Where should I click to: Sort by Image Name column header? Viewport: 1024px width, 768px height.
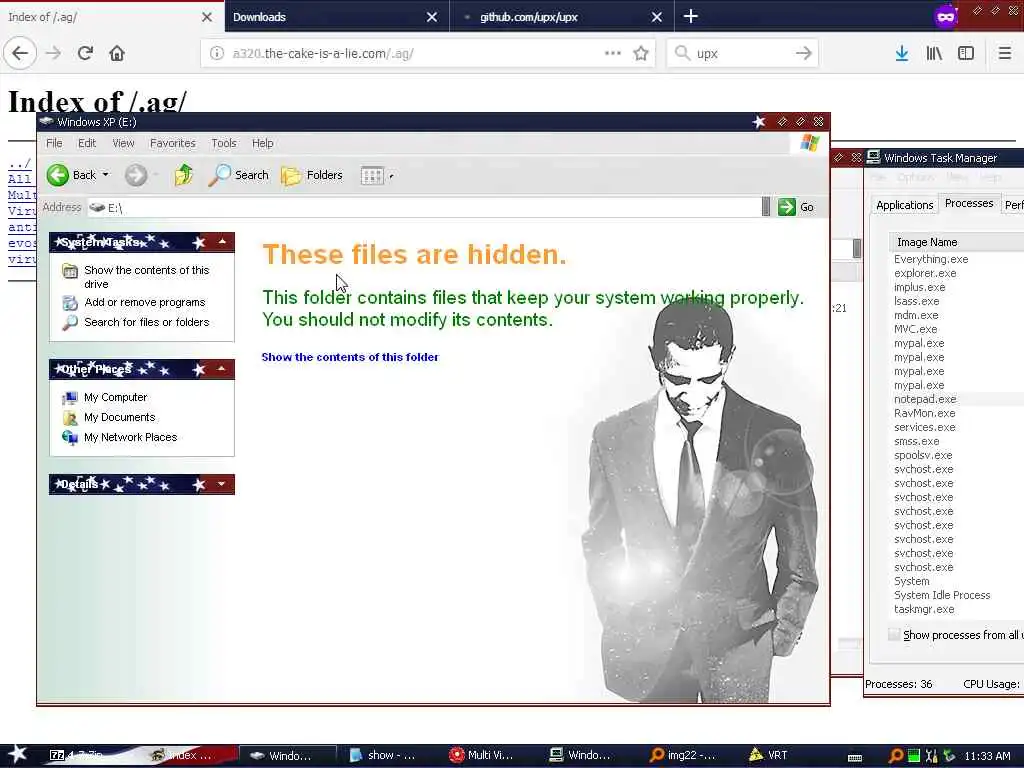pyautogui.click(x=956, y=242)
